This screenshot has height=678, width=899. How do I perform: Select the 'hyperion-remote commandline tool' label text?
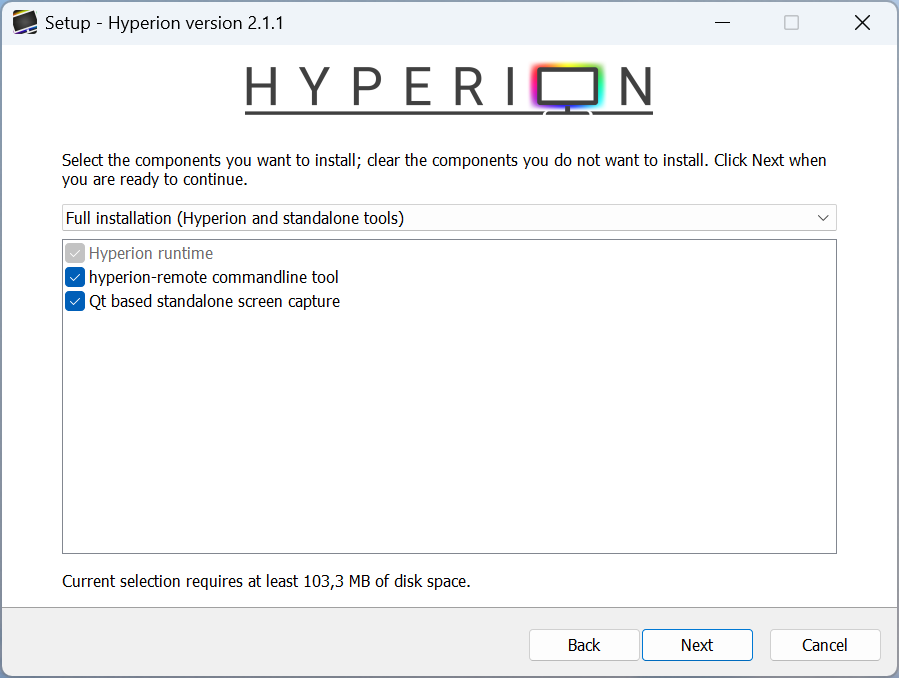click(x=213, y=278)
